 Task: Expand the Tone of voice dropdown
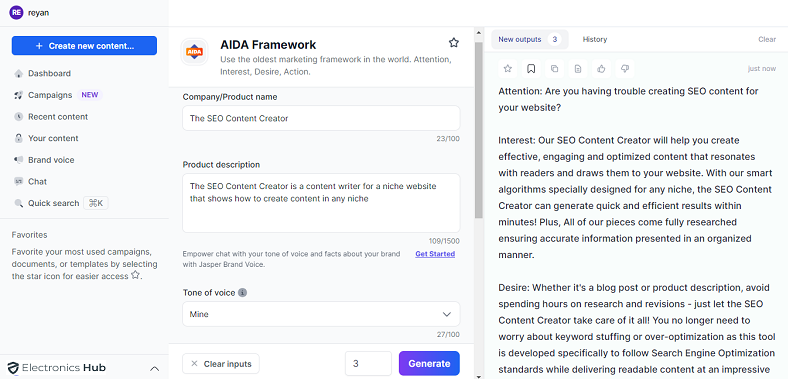(321, 314)
